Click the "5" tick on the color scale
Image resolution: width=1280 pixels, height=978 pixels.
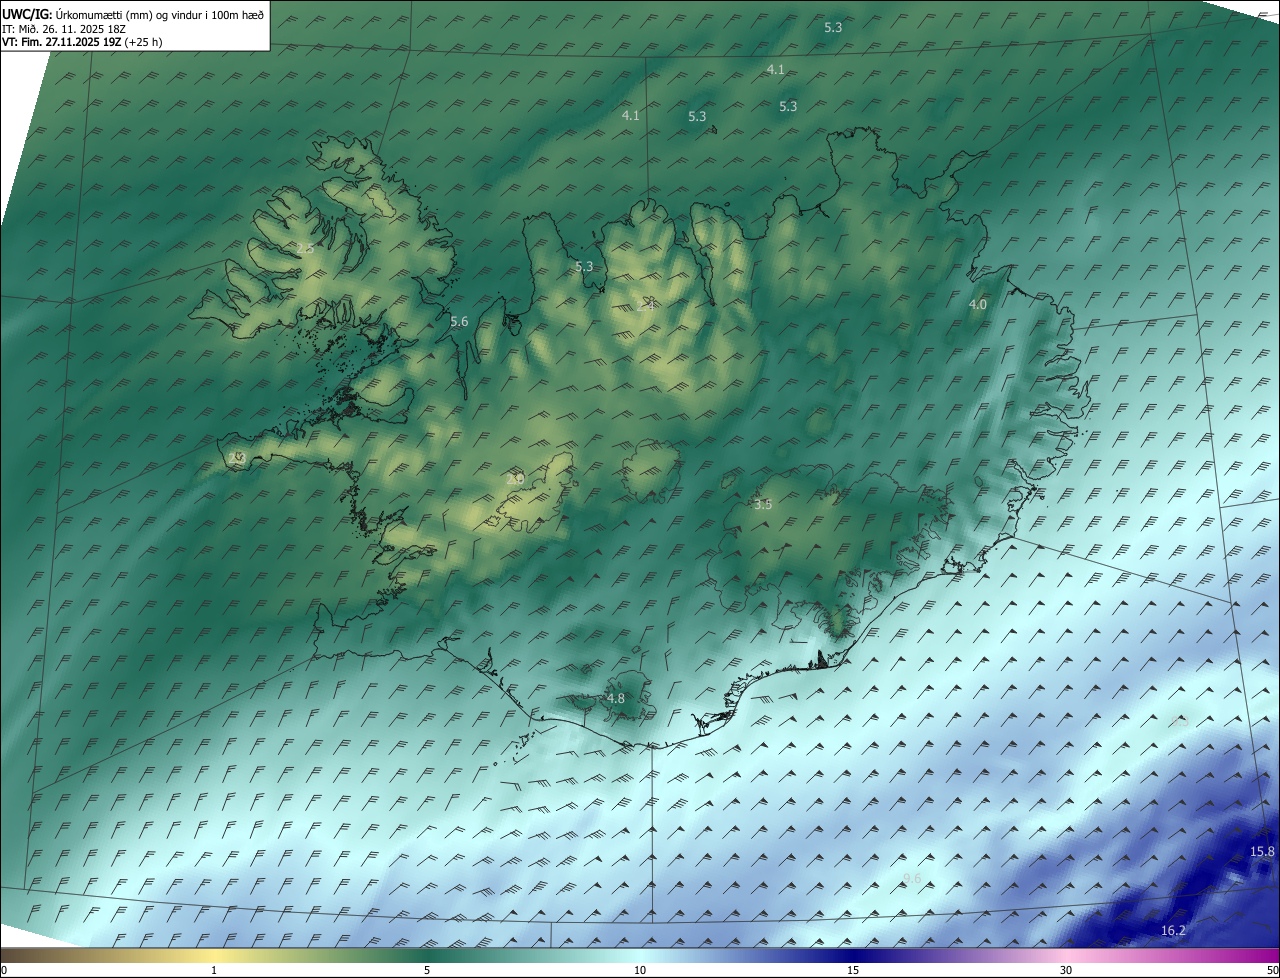click(427, 971)
